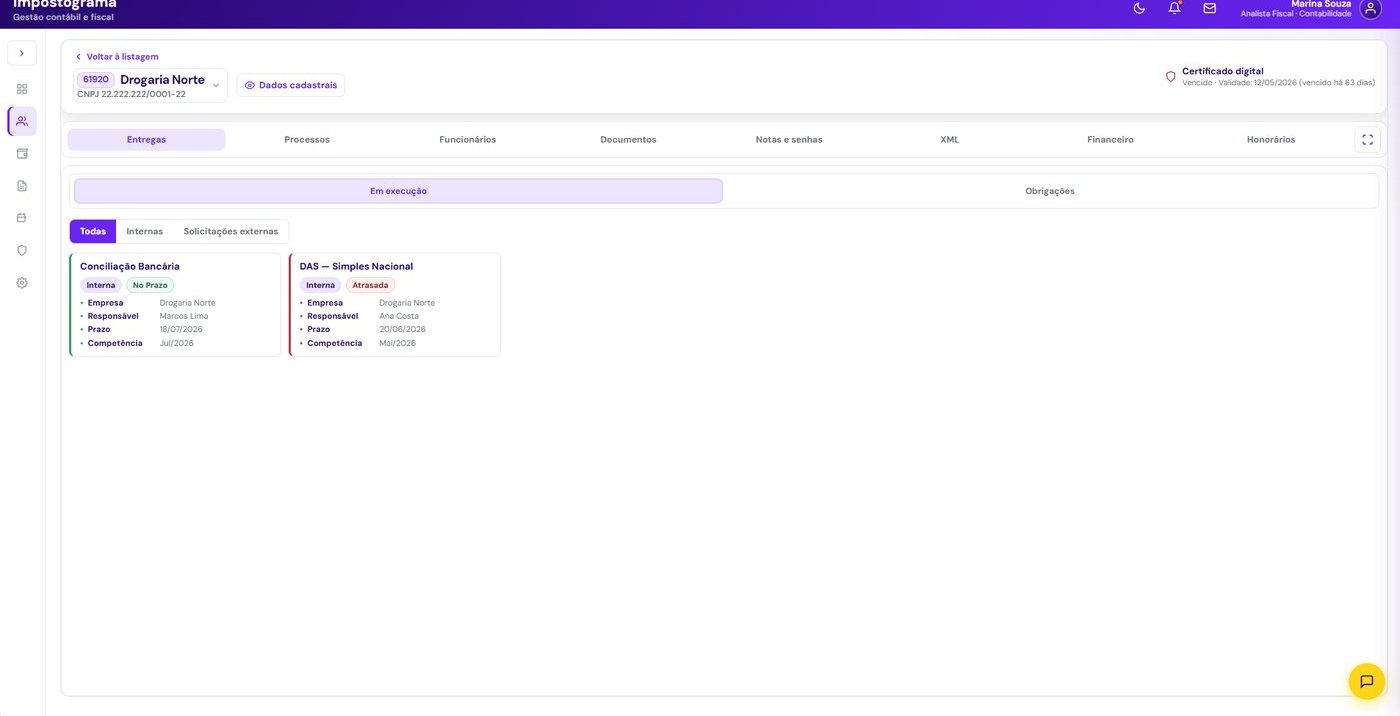Open the DAS — Simples Nacional card title
Viewport: 1400px width, 716px height.
[356, 267]
